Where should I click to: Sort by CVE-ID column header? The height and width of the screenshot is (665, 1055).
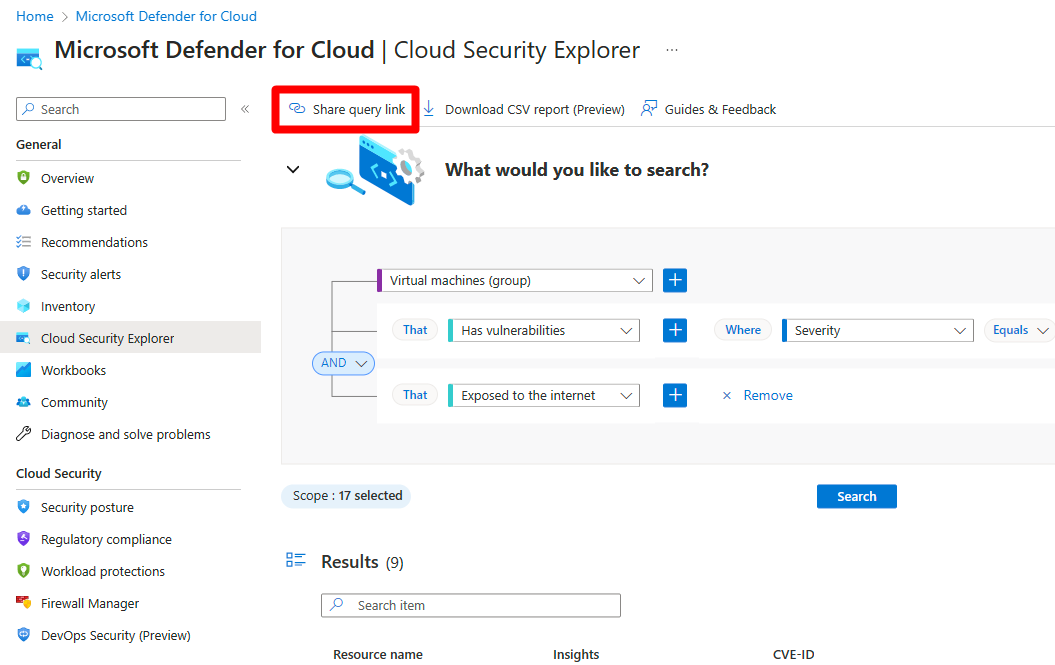793,654
